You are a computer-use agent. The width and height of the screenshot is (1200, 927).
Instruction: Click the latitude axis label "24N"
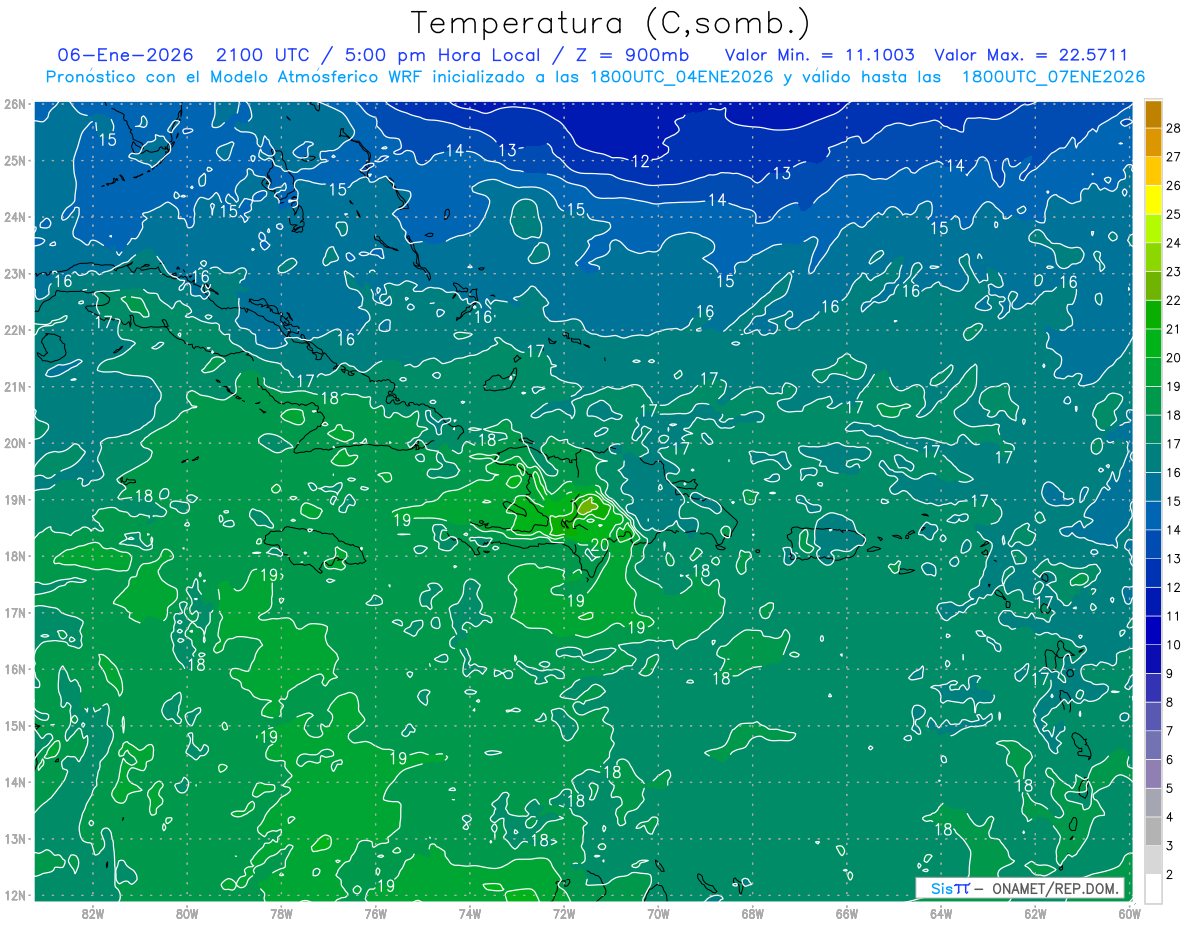coord(14,217)
